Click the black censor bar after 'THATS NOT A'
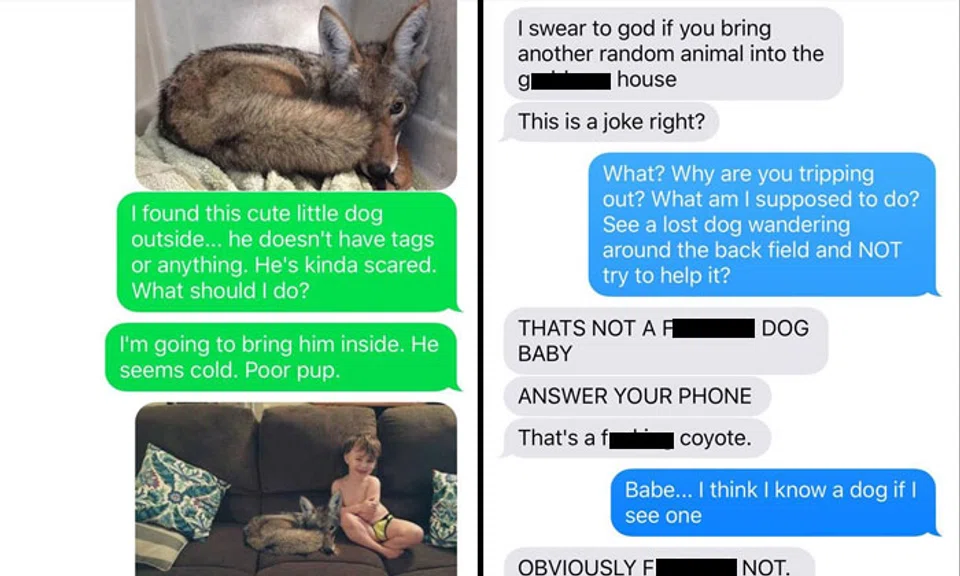960x576 pixels. 713,328
